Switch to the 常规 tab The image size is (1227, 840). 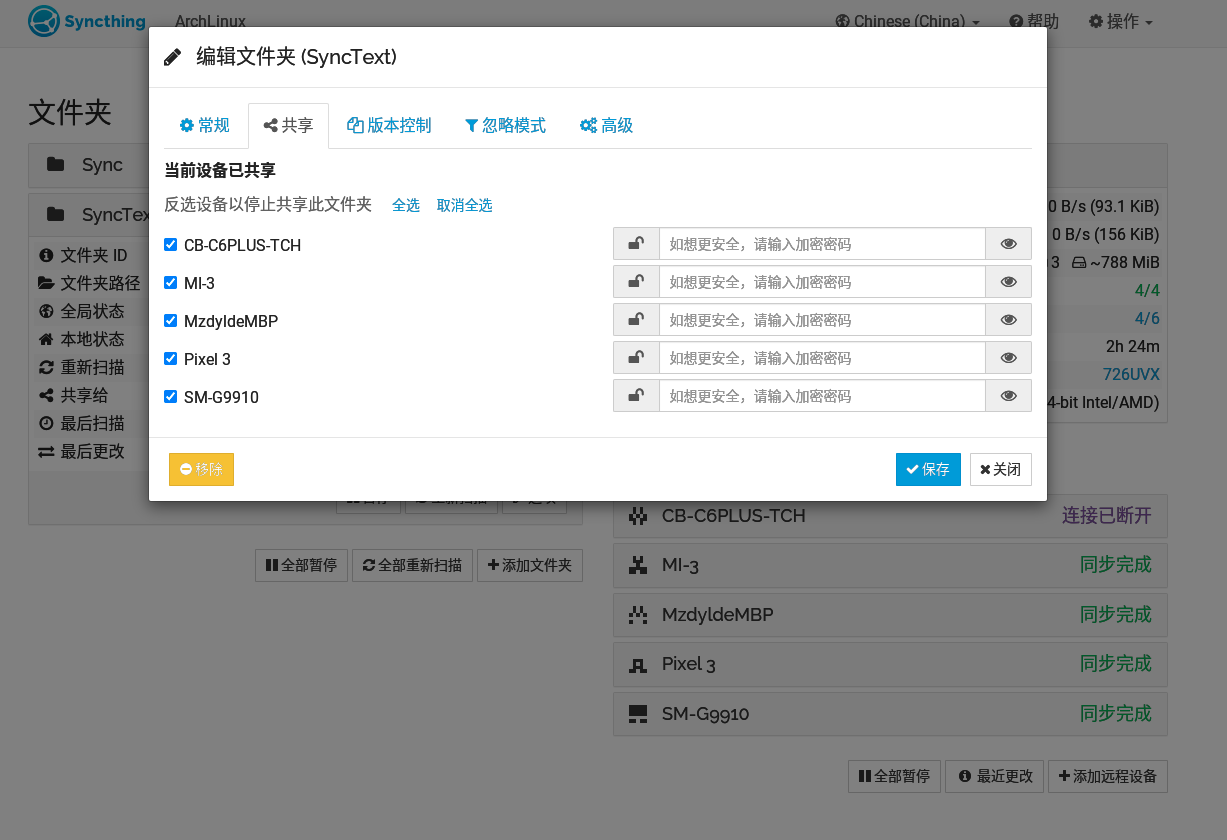[205, 125]
